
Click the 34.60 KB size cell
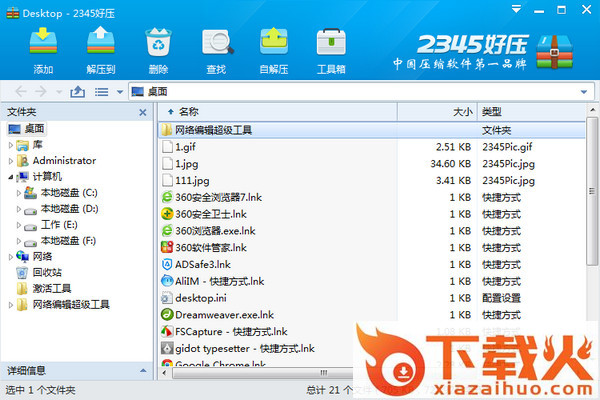tap(451, 164)
